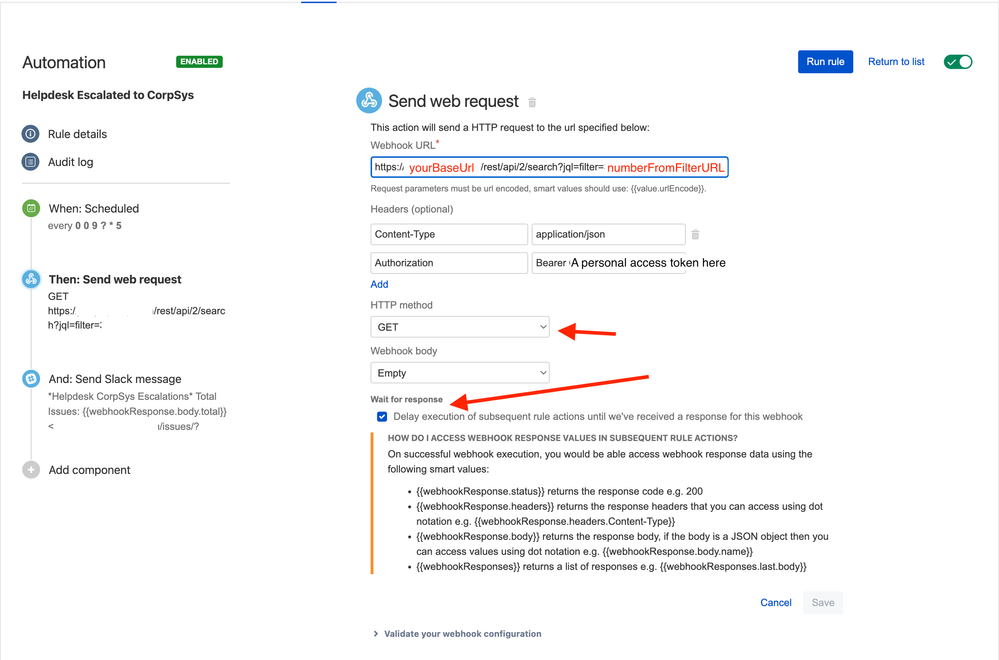
Task: Open Rule details in sidebar
Action: [77, 134]
